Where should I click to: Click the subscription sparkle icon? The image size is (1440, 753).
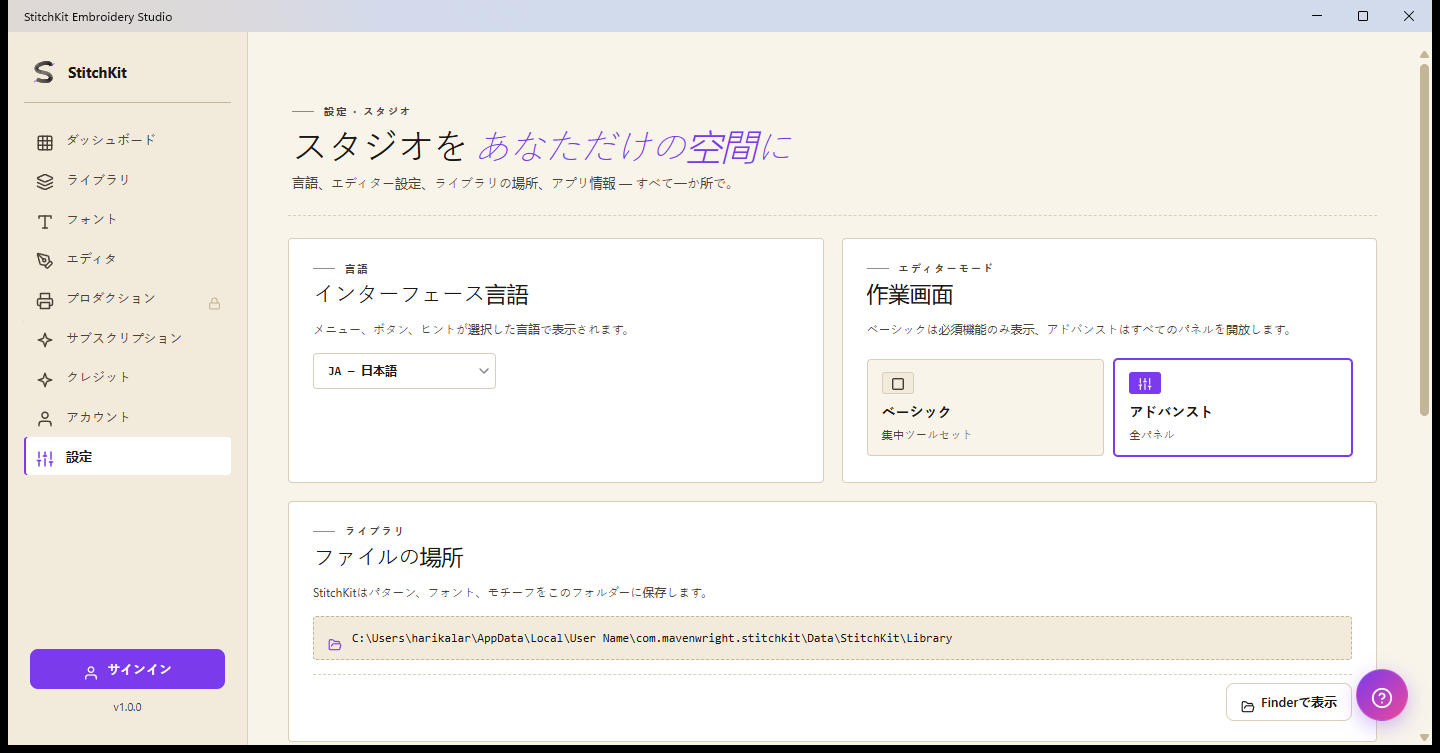(45, 340)
